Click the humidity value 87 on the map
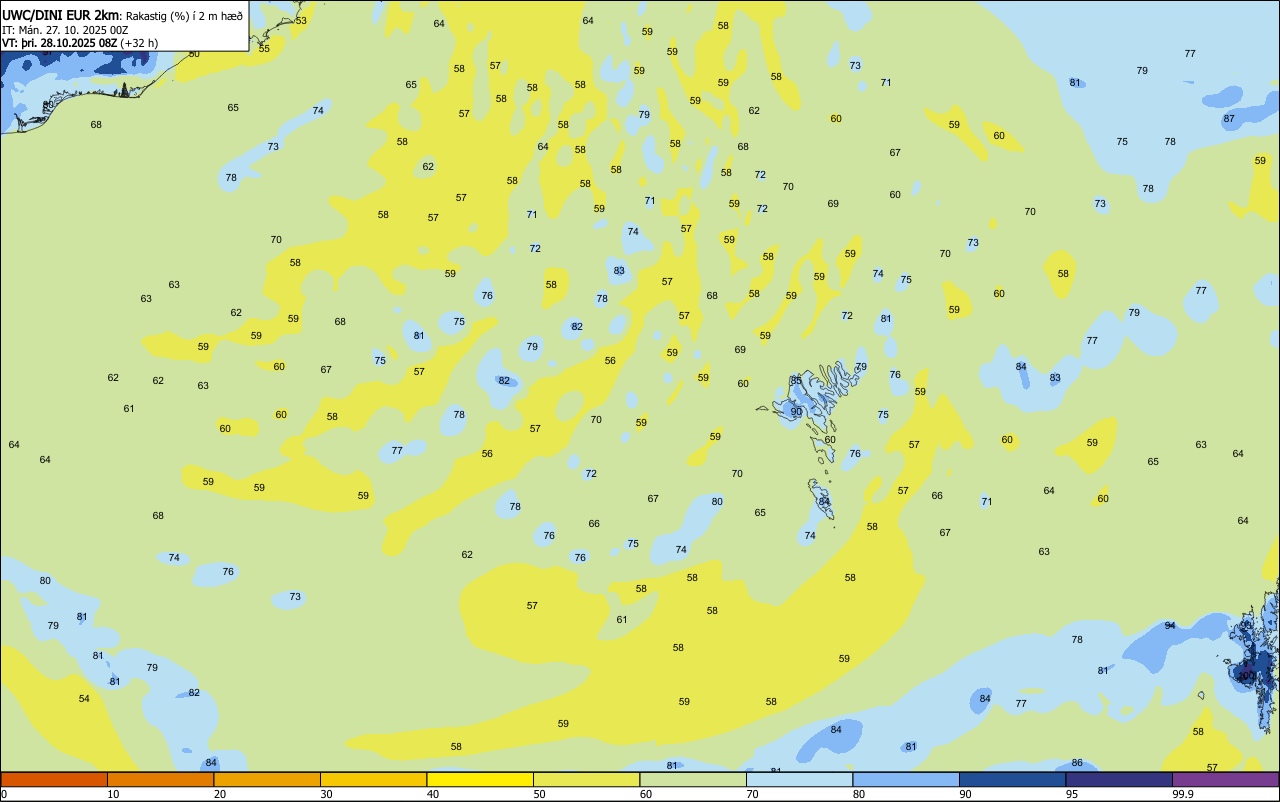Image resolution: width=1280 pixels, height=802 pixels. [x=1229, y=118]
